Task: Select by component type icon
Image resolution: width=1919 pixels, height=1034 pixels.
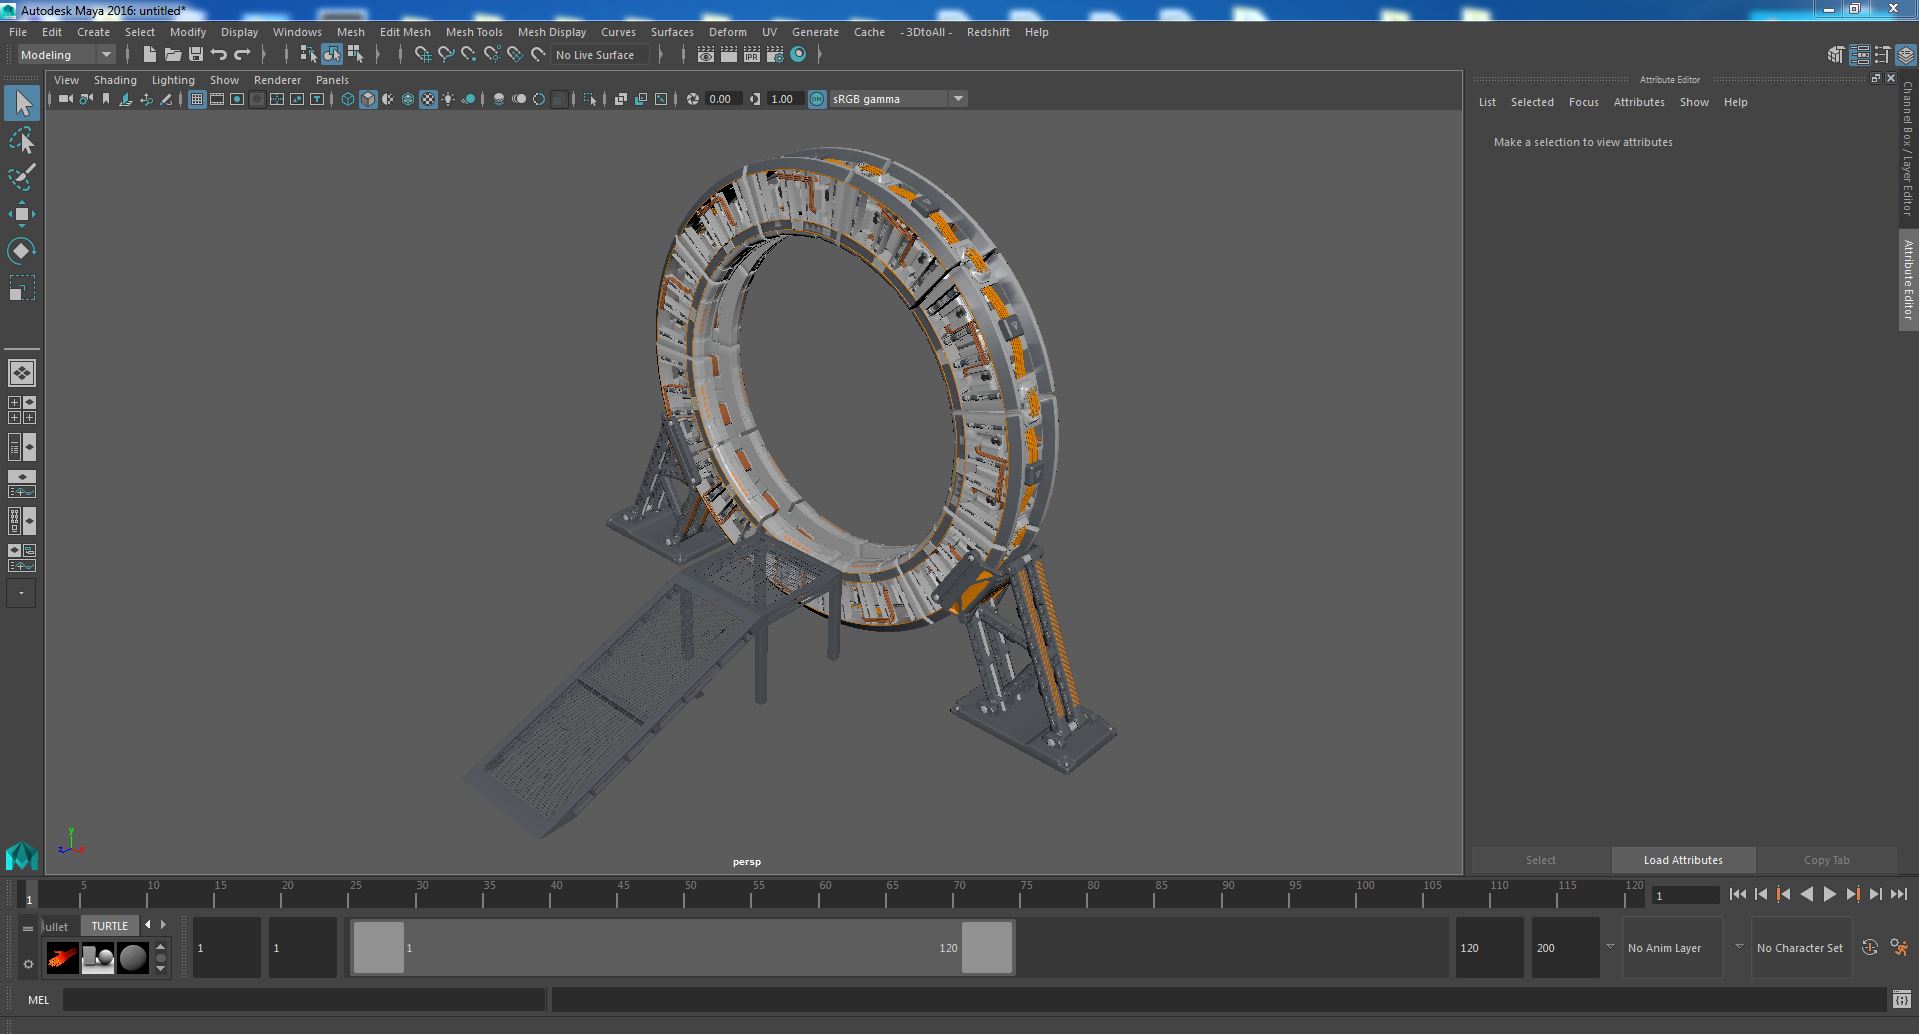Action: (x=355, y=54)
